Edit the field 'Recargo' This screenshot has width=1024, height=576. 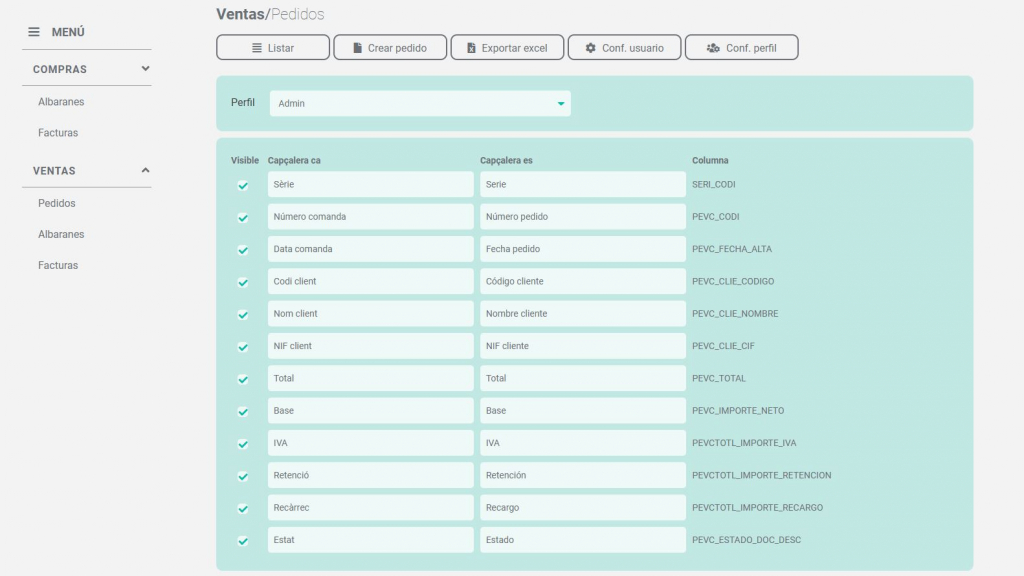583,507
